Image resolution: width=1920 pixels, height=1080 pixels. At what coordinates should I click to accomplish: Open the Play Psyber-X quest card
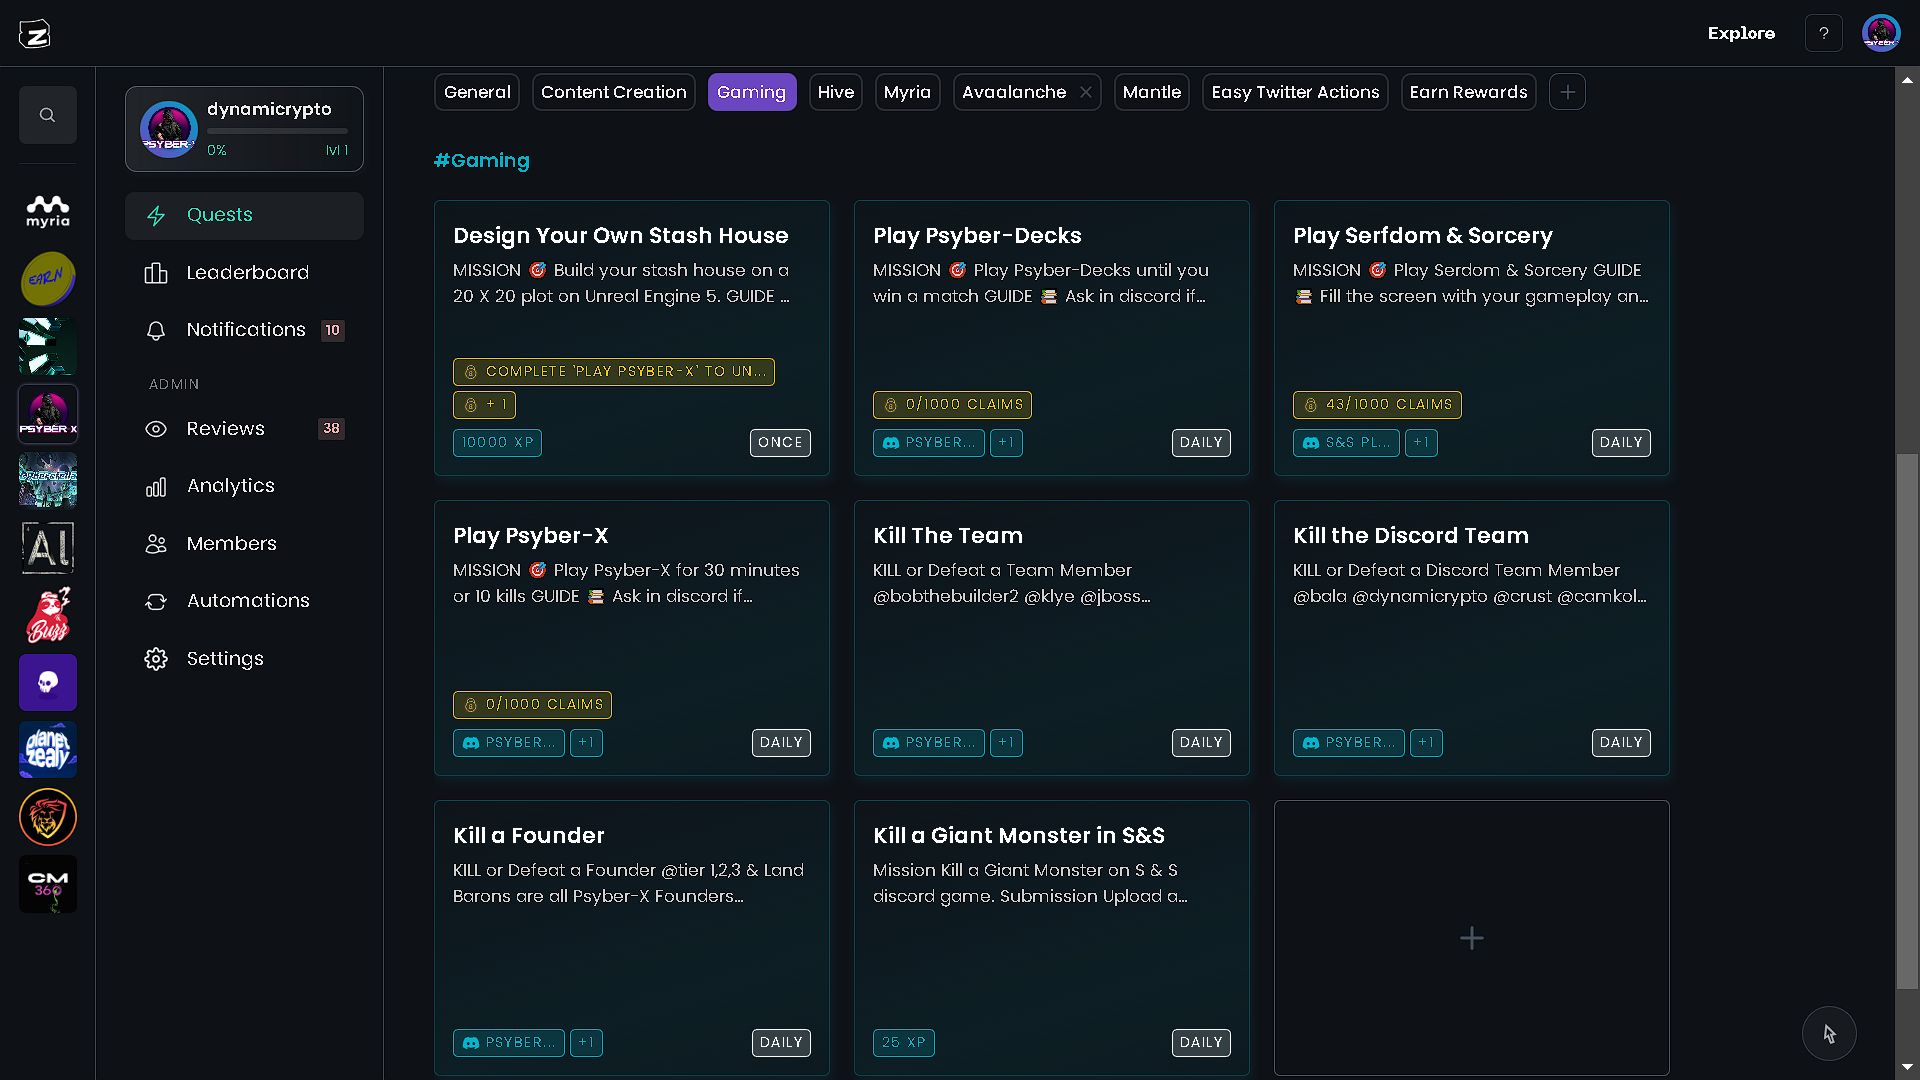(x=632, y=638)
